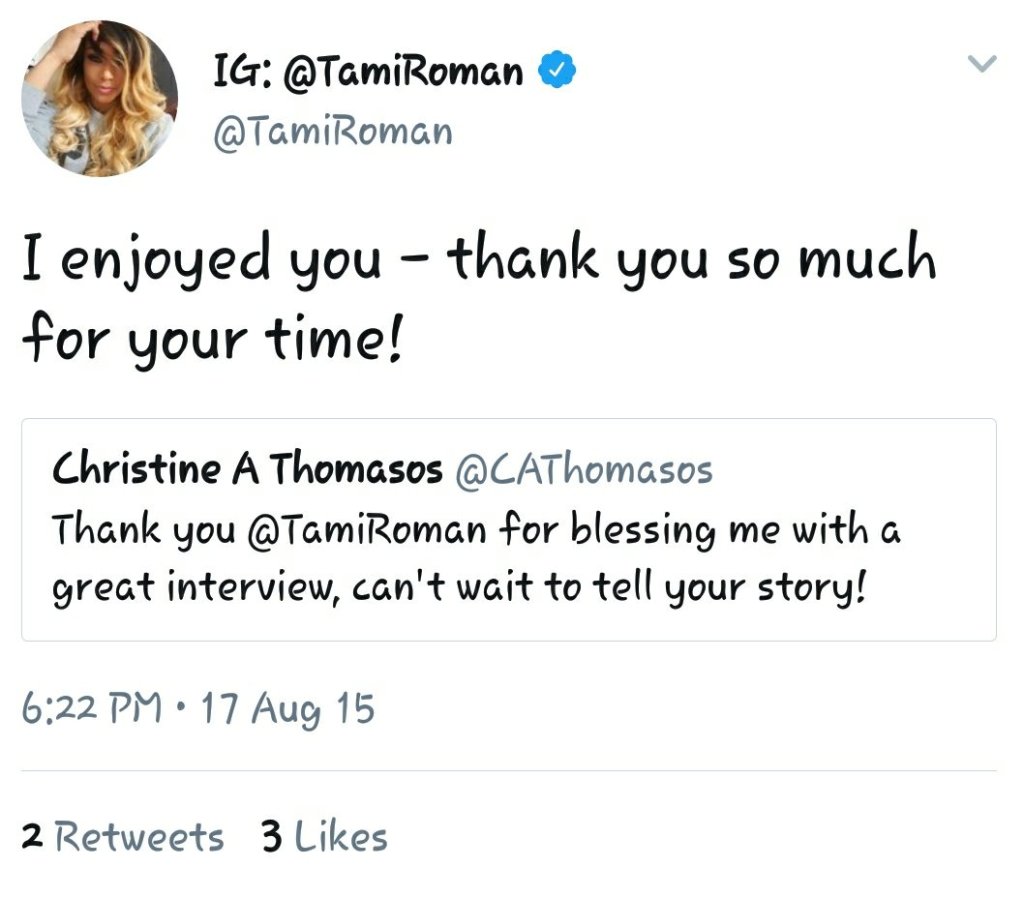The height and width of the screenshot is (898, 1024).
Task: Expand the tweet options chevron
Action: pos(983,65)
